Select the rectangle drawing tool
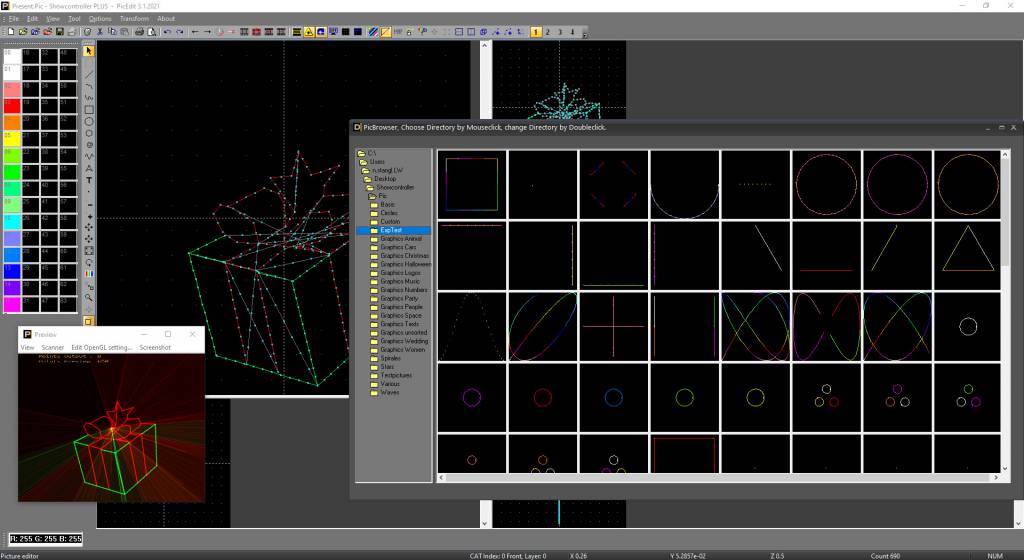 coord(89,109)
